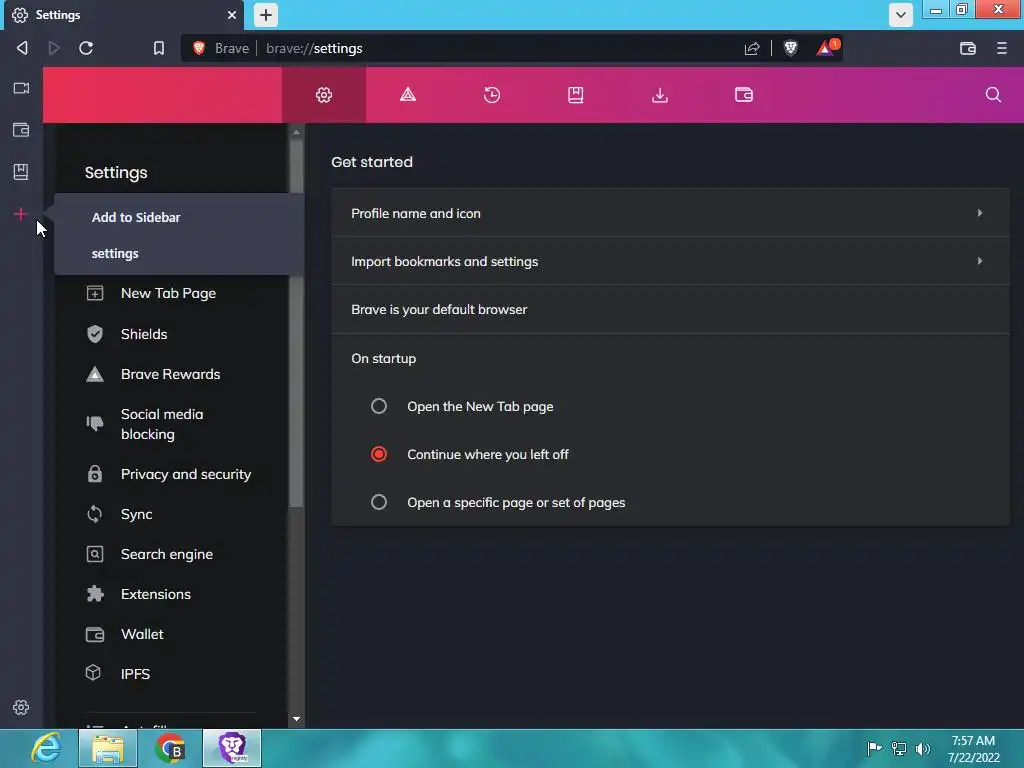Select 'Open a specific page or set of pages'
Image resolution: width=1024 pixels, height=768 pixels.
[x=379, y=502]
